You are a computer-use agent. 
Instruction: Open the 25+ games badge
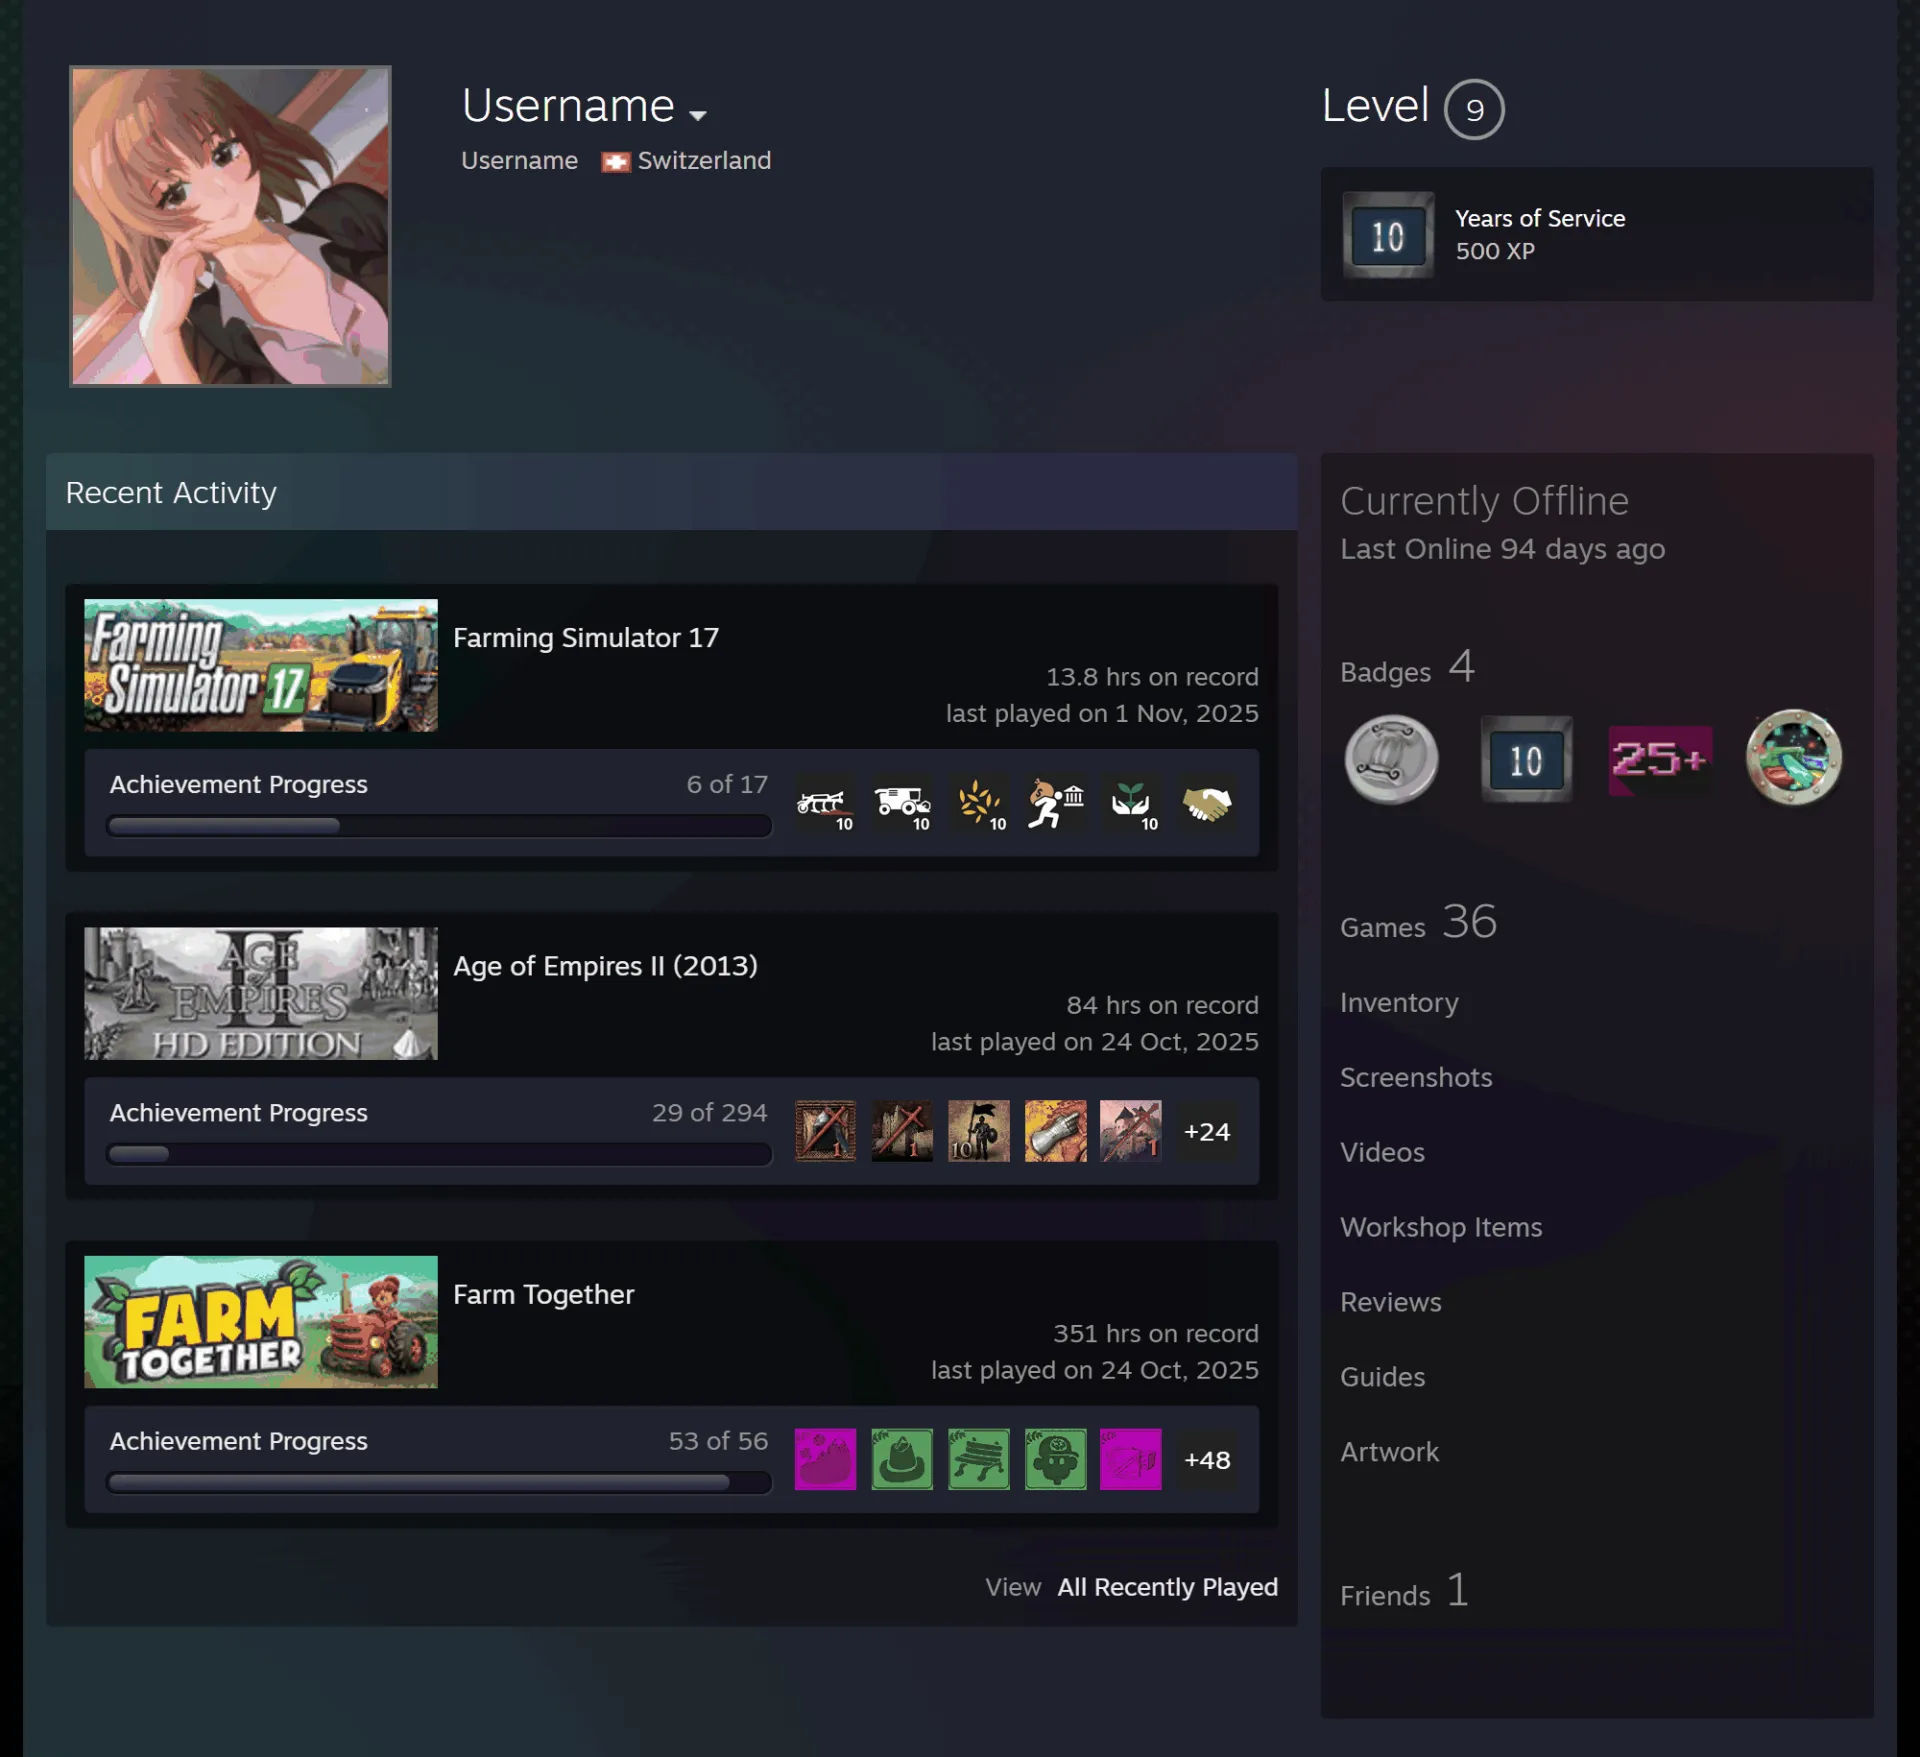1660,760
